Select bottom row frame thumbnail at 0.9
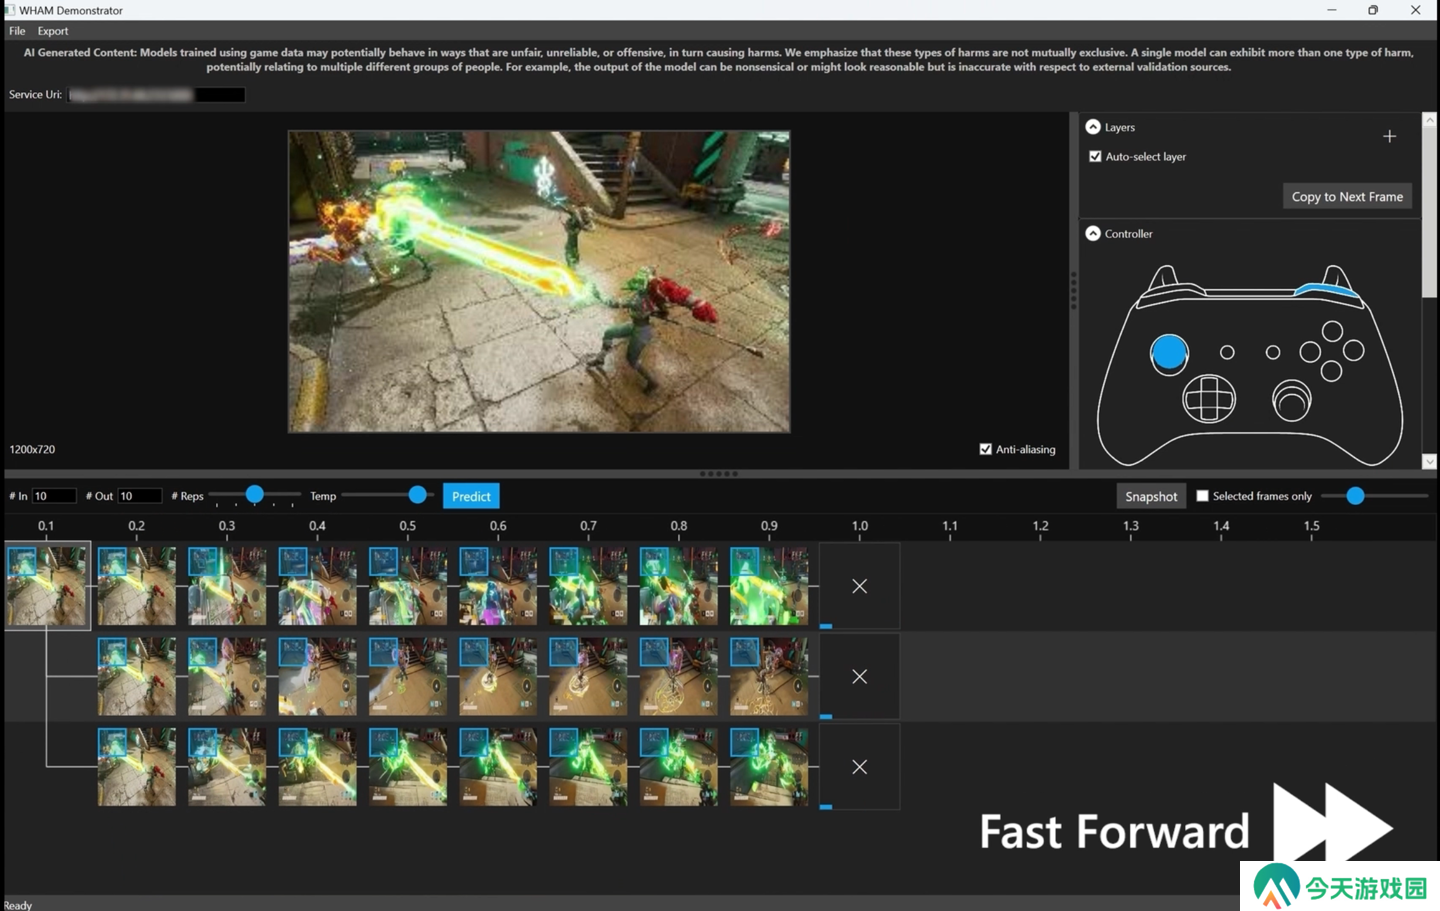This screenshot has height=911, width=1440. [769, 766]
